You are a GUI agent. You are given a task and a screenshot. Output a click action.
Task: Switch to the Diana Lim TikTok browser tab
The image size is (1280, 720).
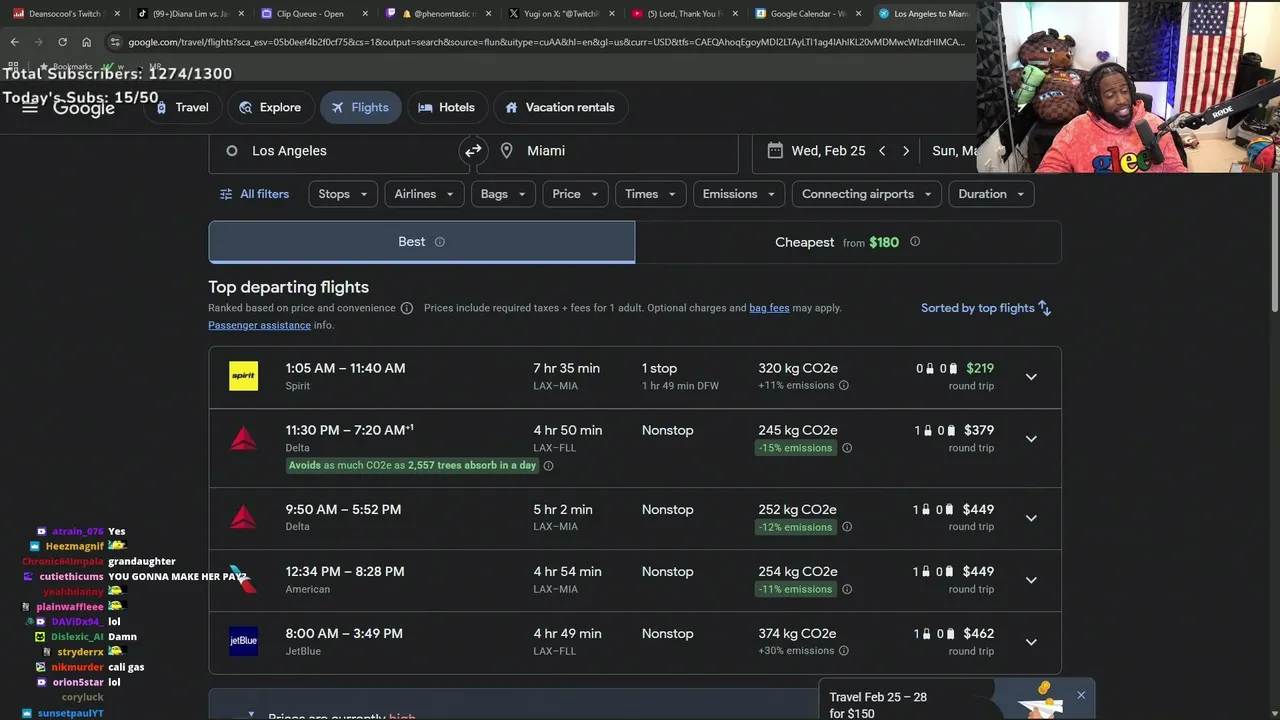tap(190, 14)
